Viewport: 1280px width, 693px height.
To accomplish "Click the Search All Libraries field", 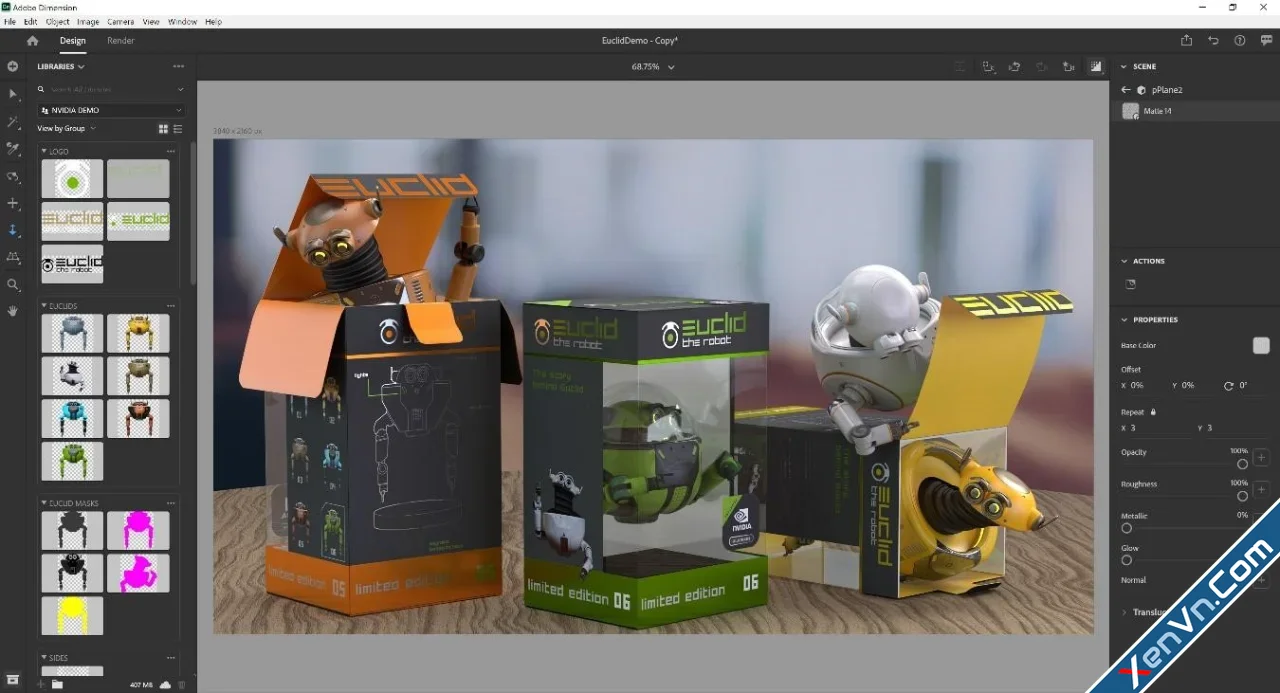I will click(111, 89).
